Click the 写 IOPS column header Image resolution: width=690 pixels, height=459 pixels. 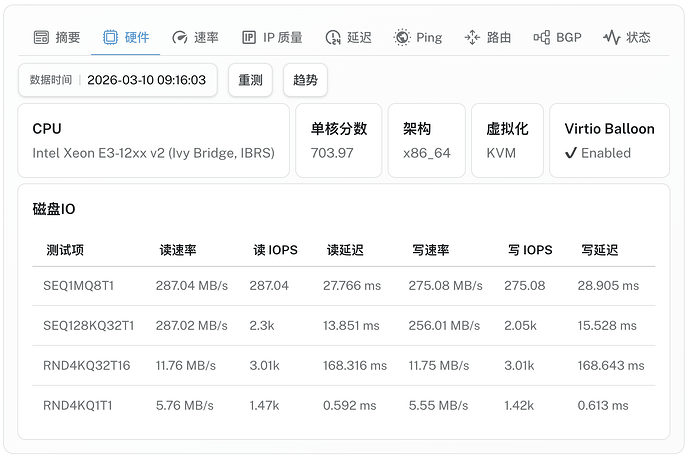click(530, 250)
